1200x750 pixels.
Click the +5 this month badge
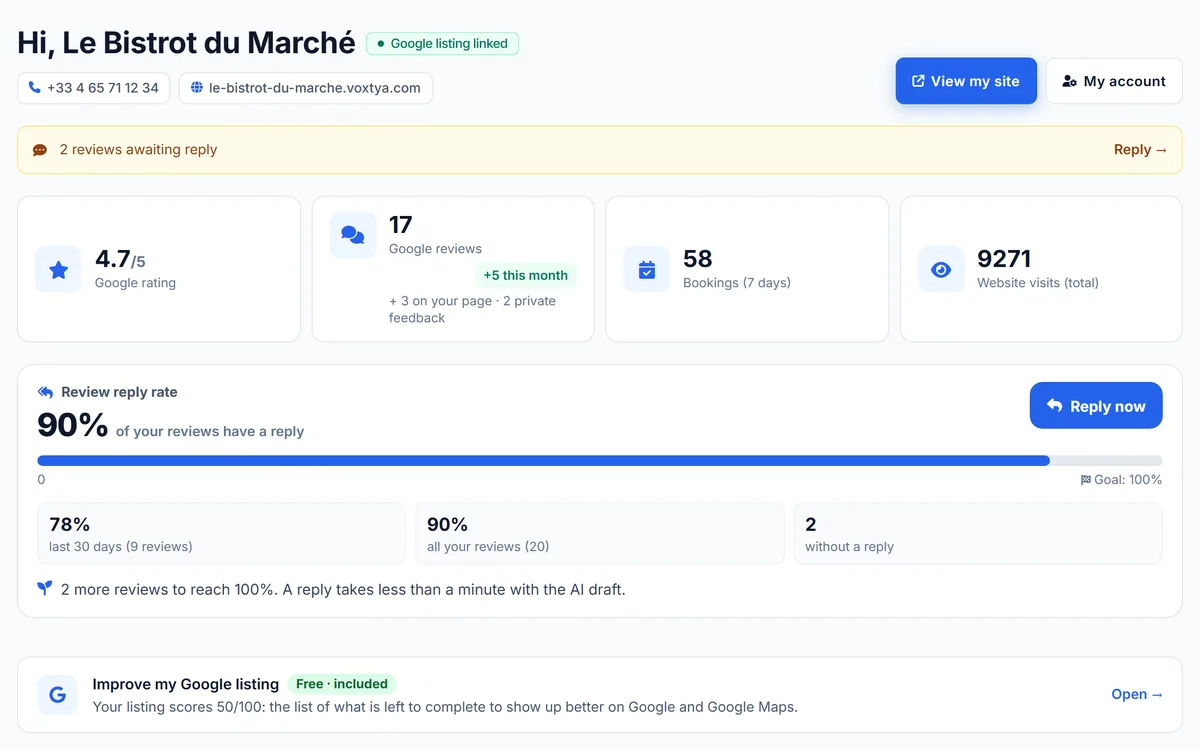point(526,275)
